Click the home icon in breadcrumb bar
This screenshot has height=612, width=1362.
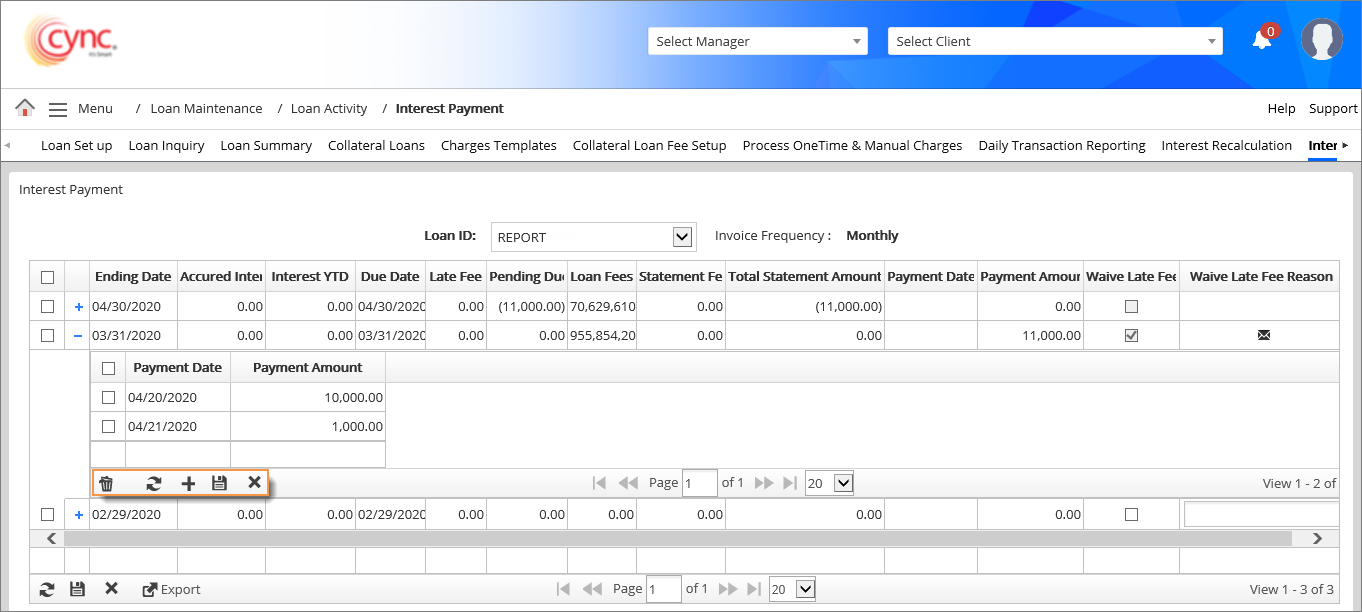click(x=25, y=108)
